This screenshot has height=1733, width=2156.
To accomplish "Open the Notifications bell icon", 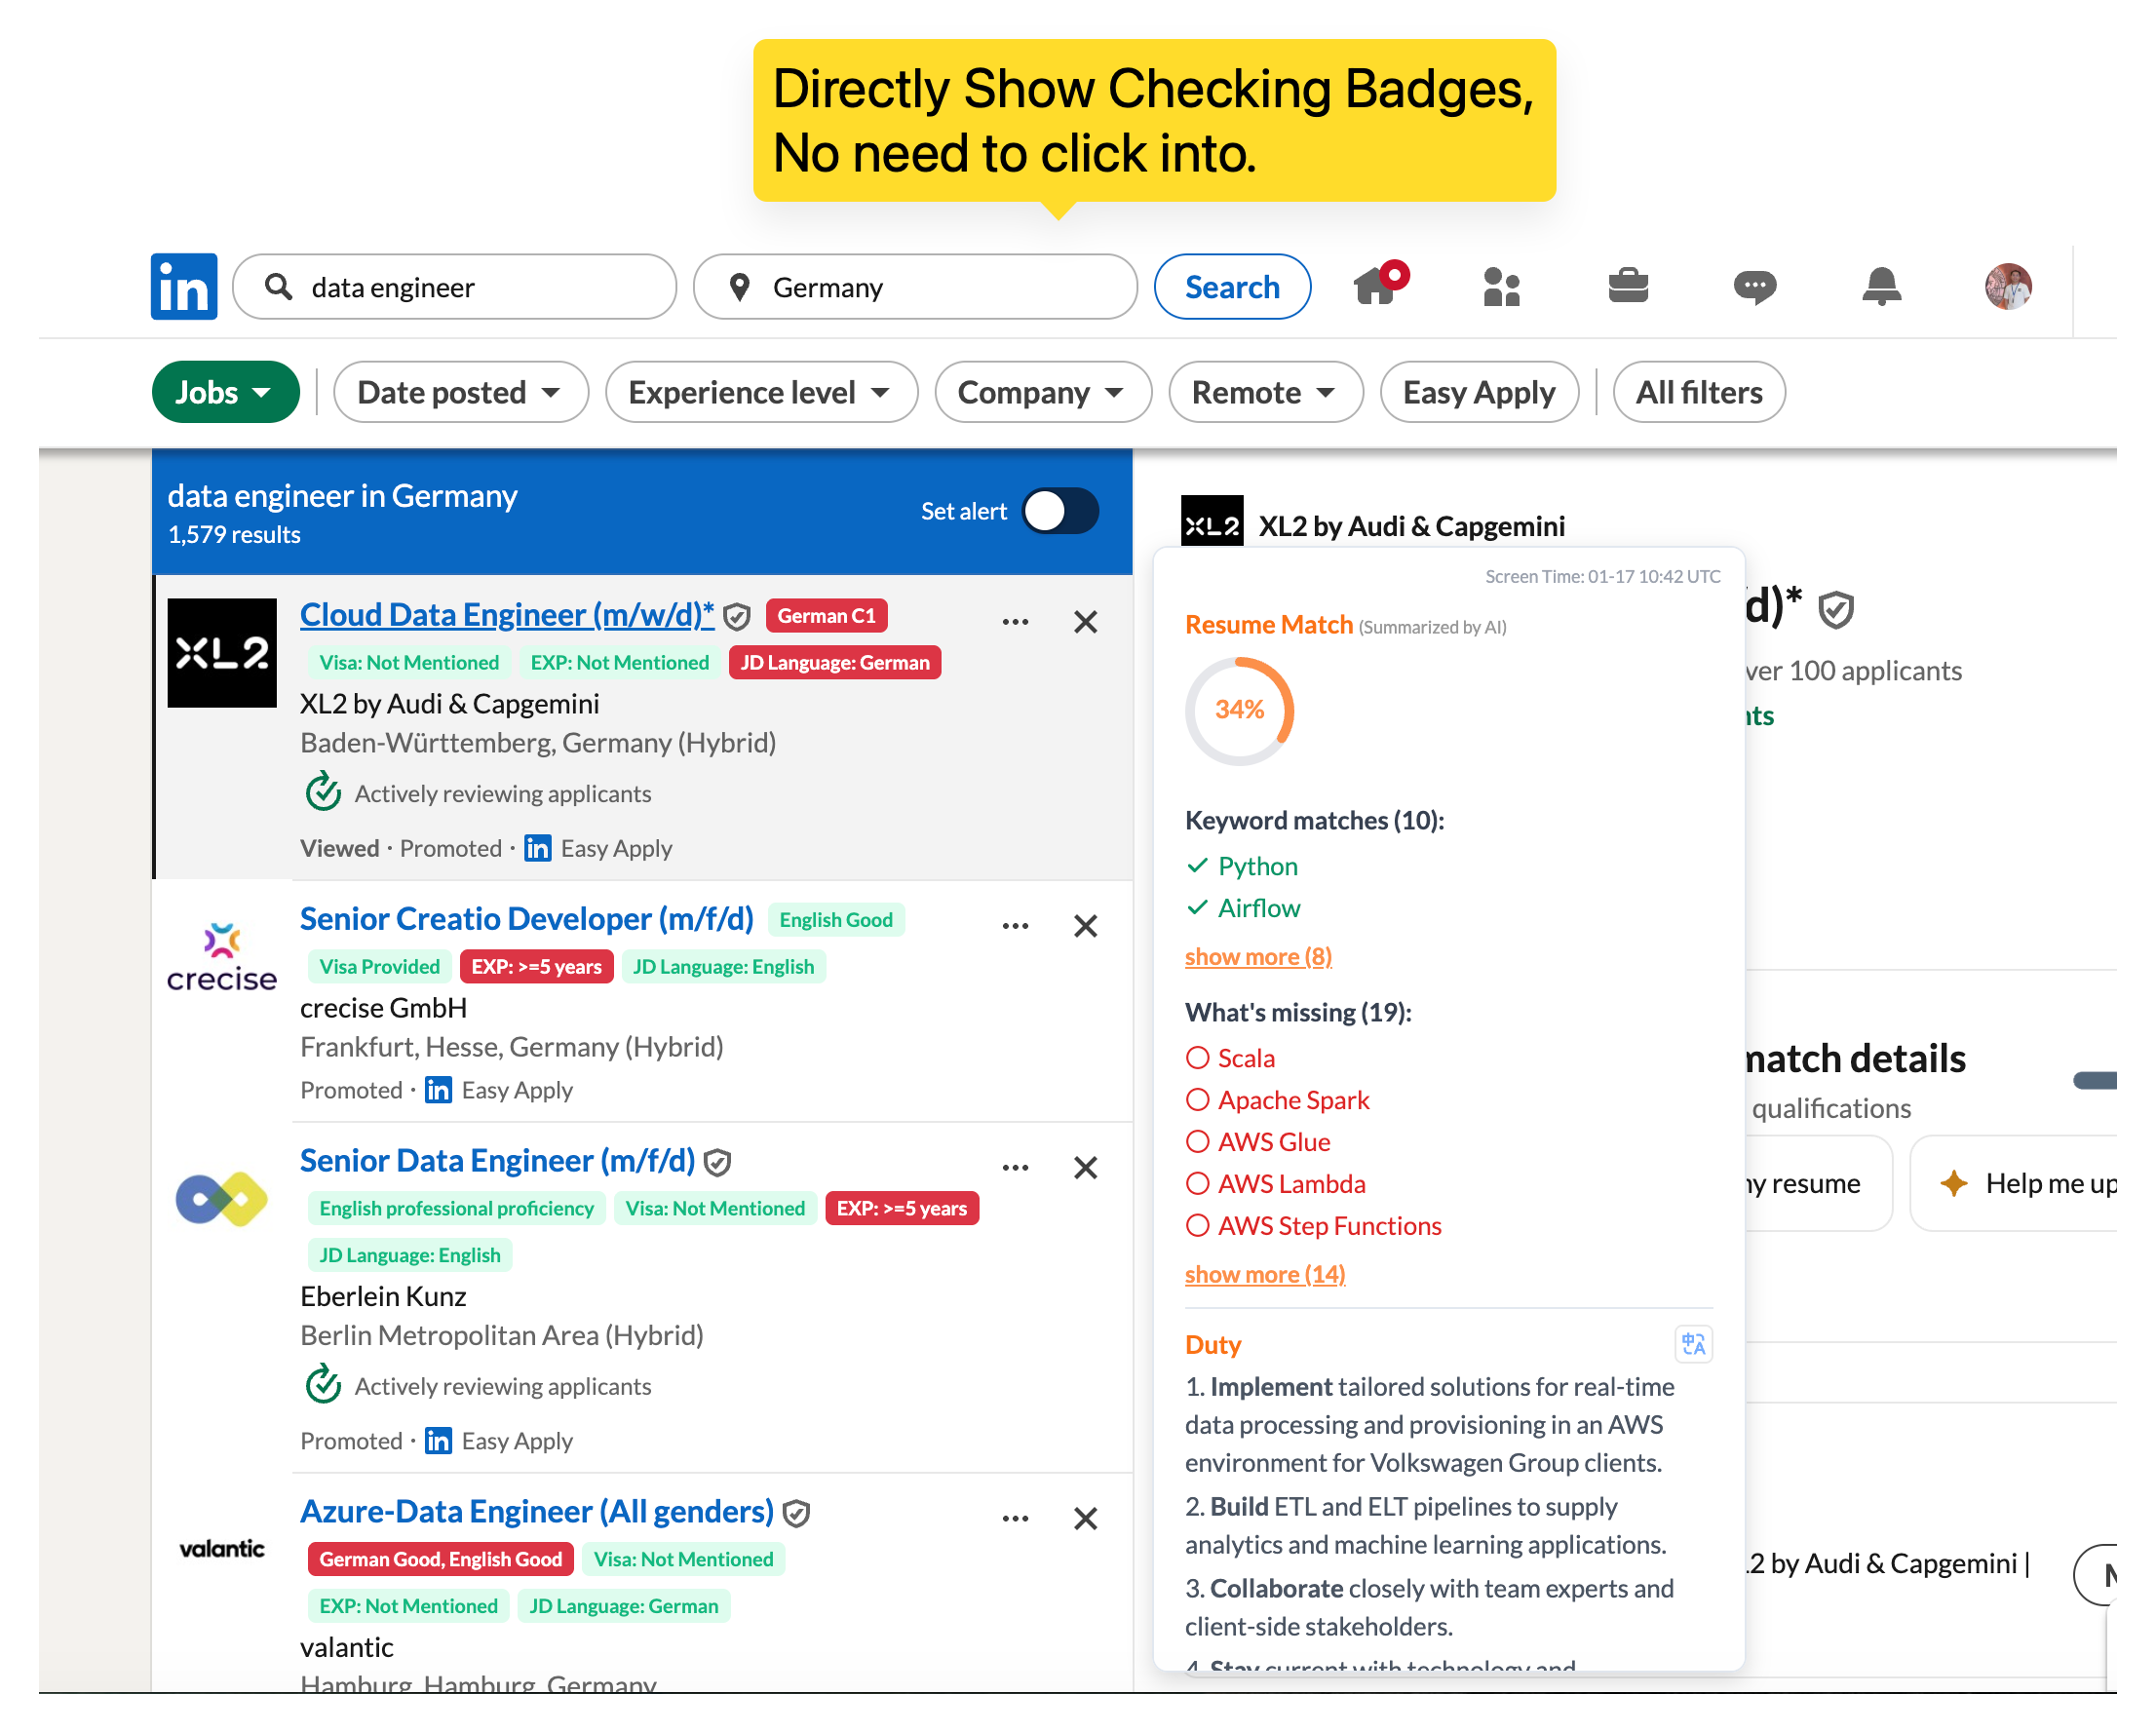I will click(1881, 287).
